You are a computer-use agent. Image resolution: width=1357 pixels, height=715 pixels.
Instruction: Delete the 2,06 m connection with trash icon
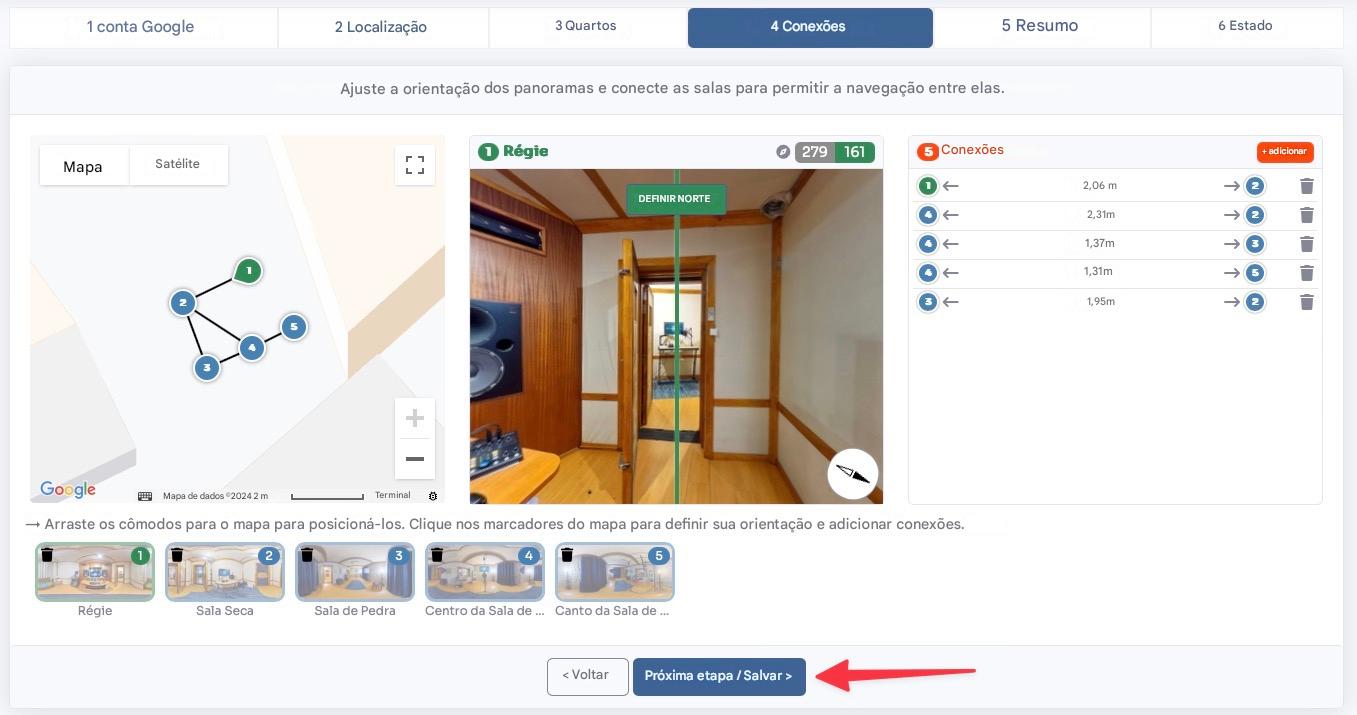click(x=1306, y=186)
